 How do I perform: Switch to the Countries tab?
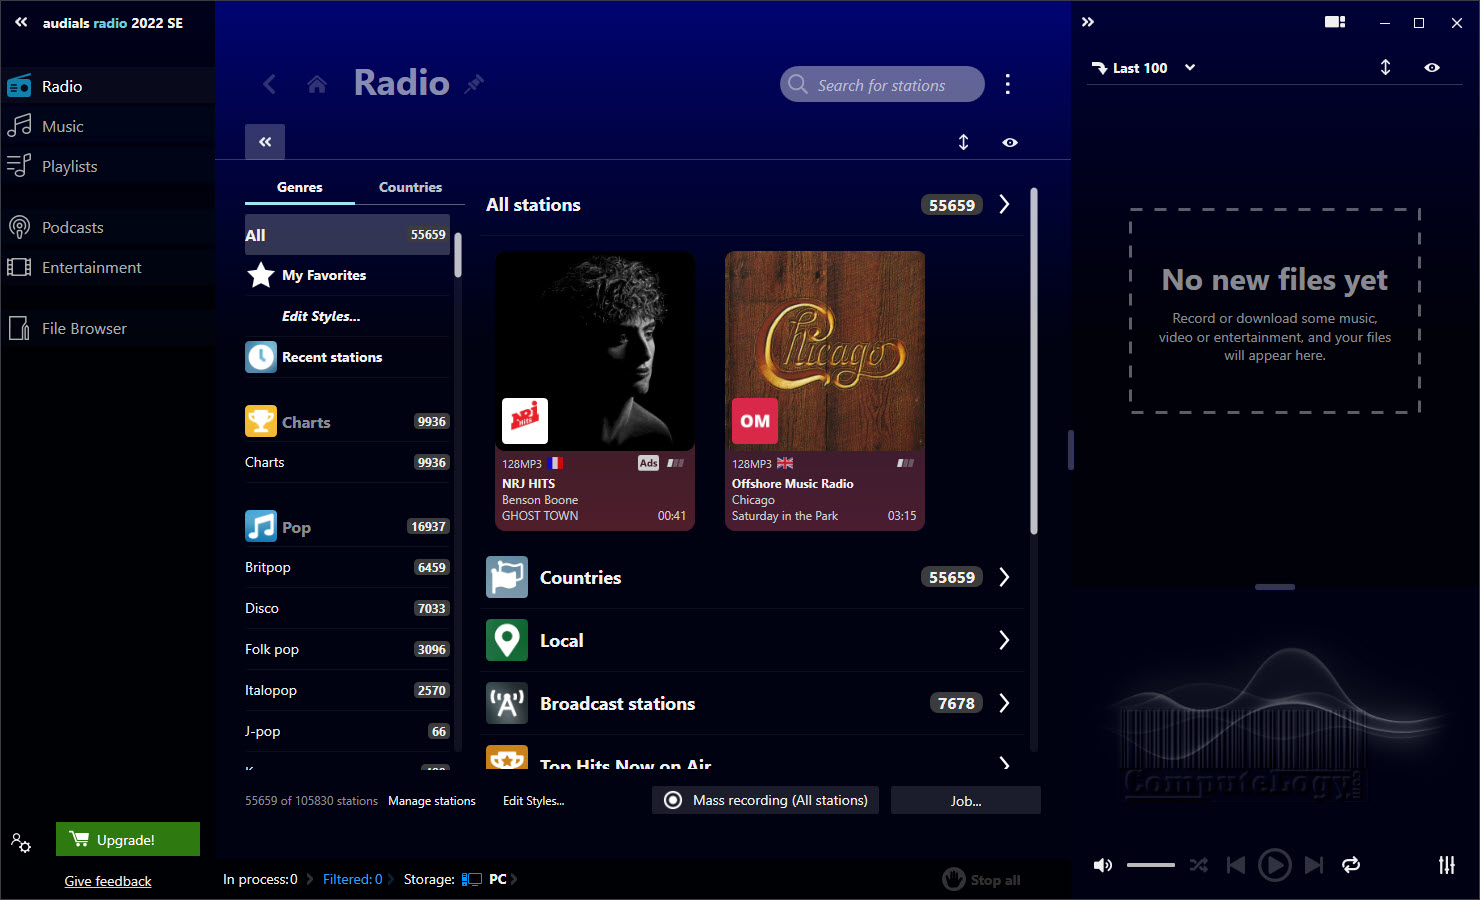pos(410,187)
